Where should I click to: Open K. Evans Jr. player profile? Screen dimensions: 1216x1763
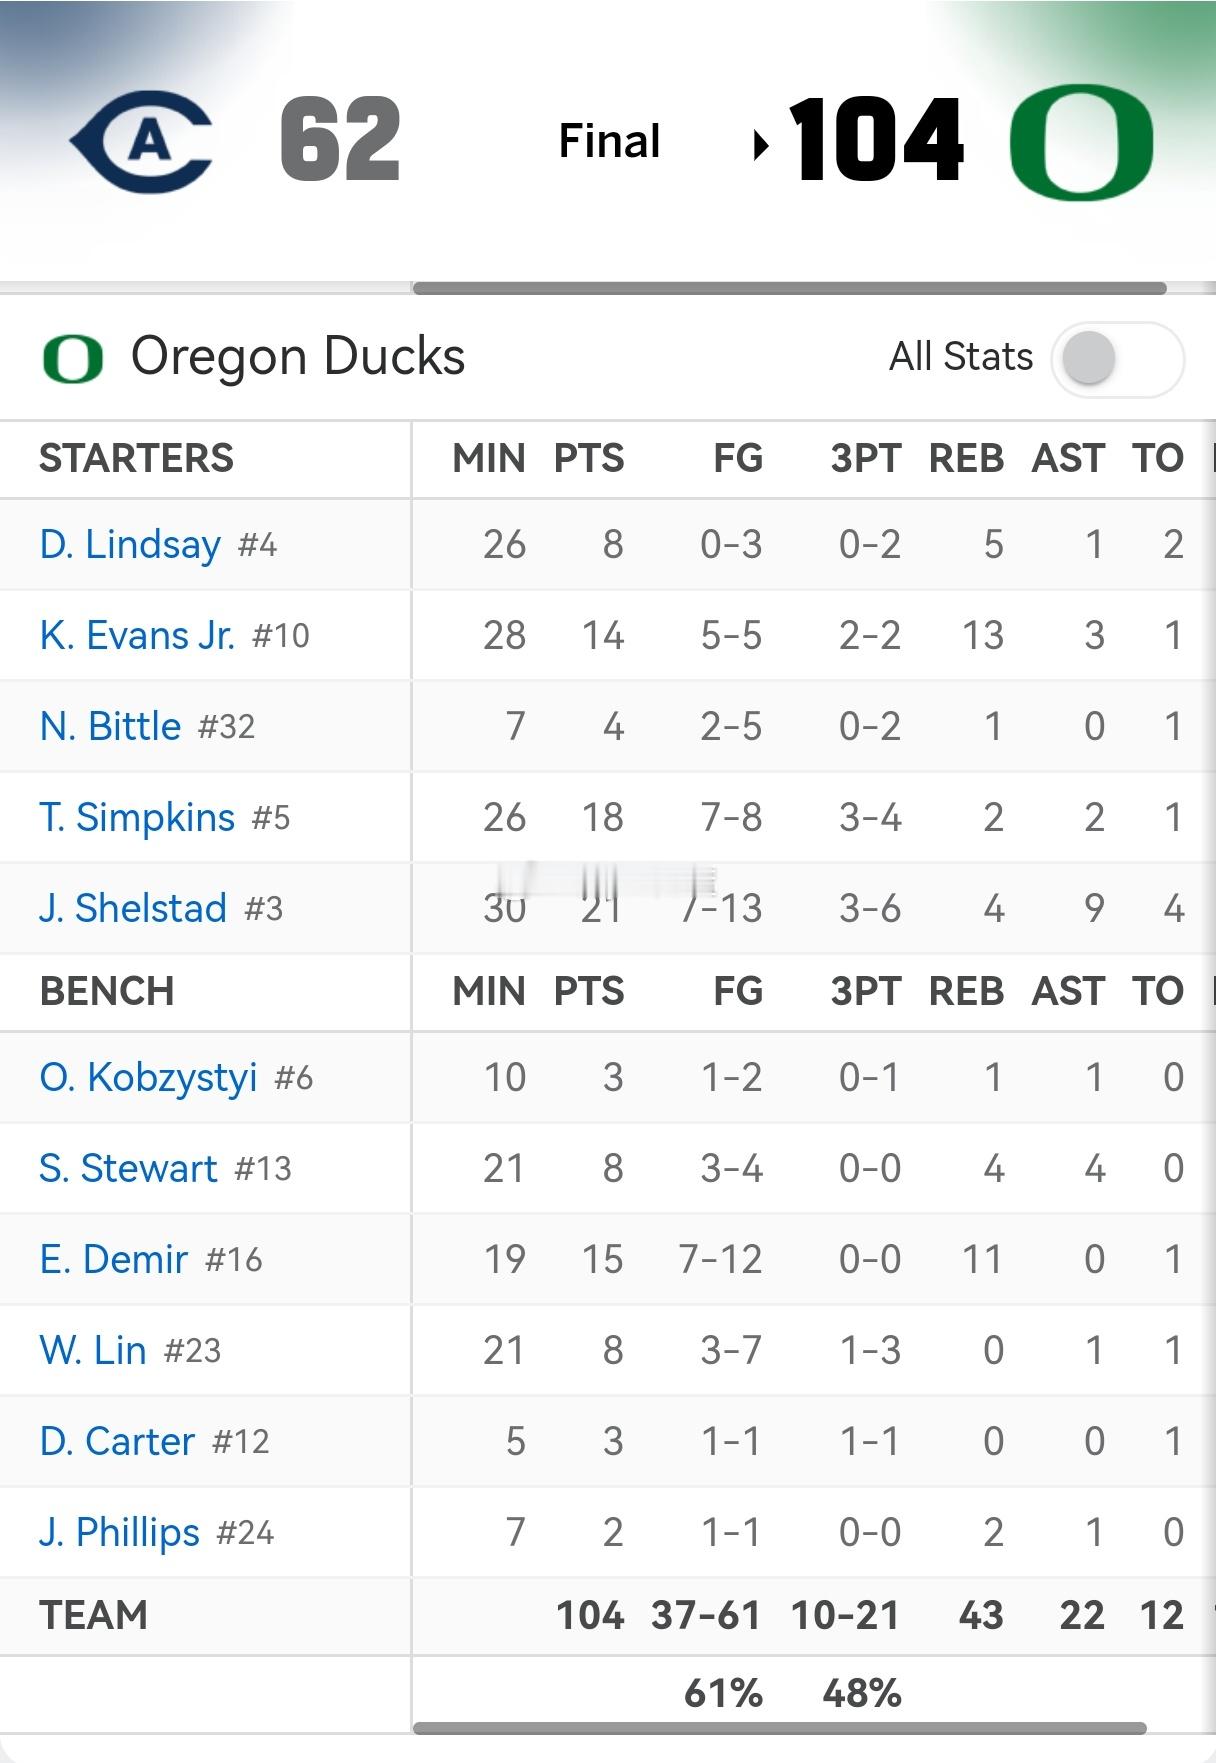point(137,636)
